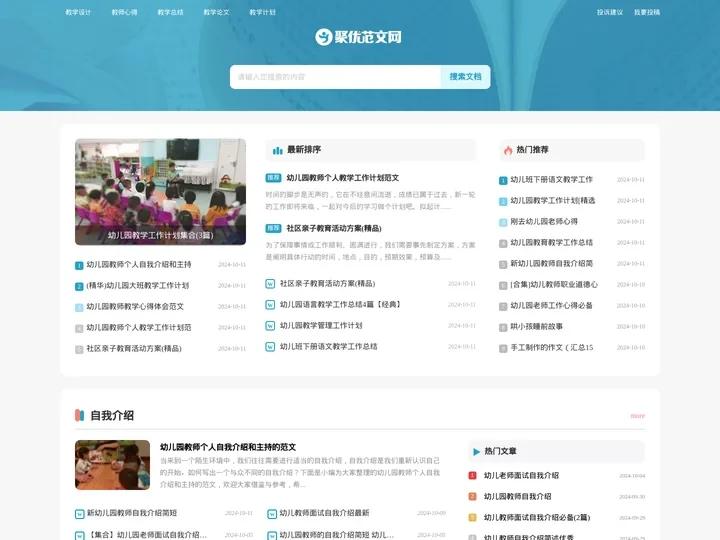Open headline 幼儿园教师个人教学工作计划范文
Viewport: 720px width, 540px height.
[x=343, y=178]
